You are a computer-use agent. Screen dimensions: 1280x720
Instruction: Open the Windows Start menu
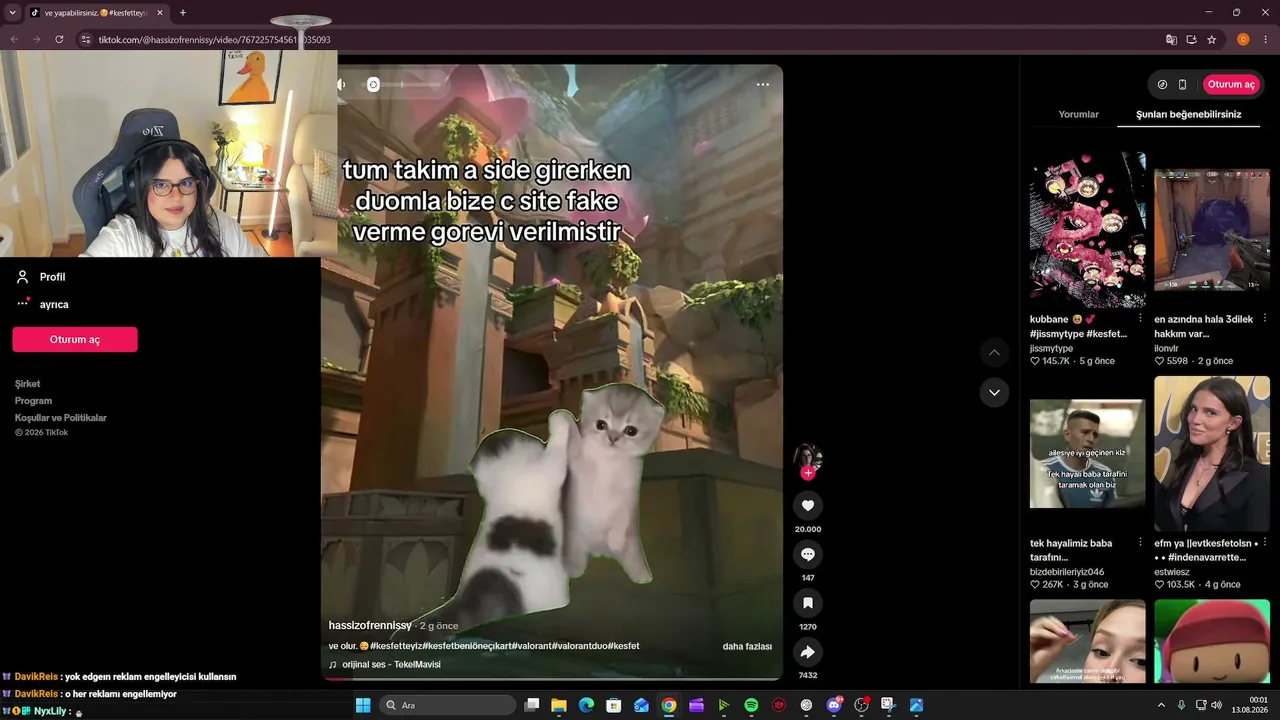[363, 705]
